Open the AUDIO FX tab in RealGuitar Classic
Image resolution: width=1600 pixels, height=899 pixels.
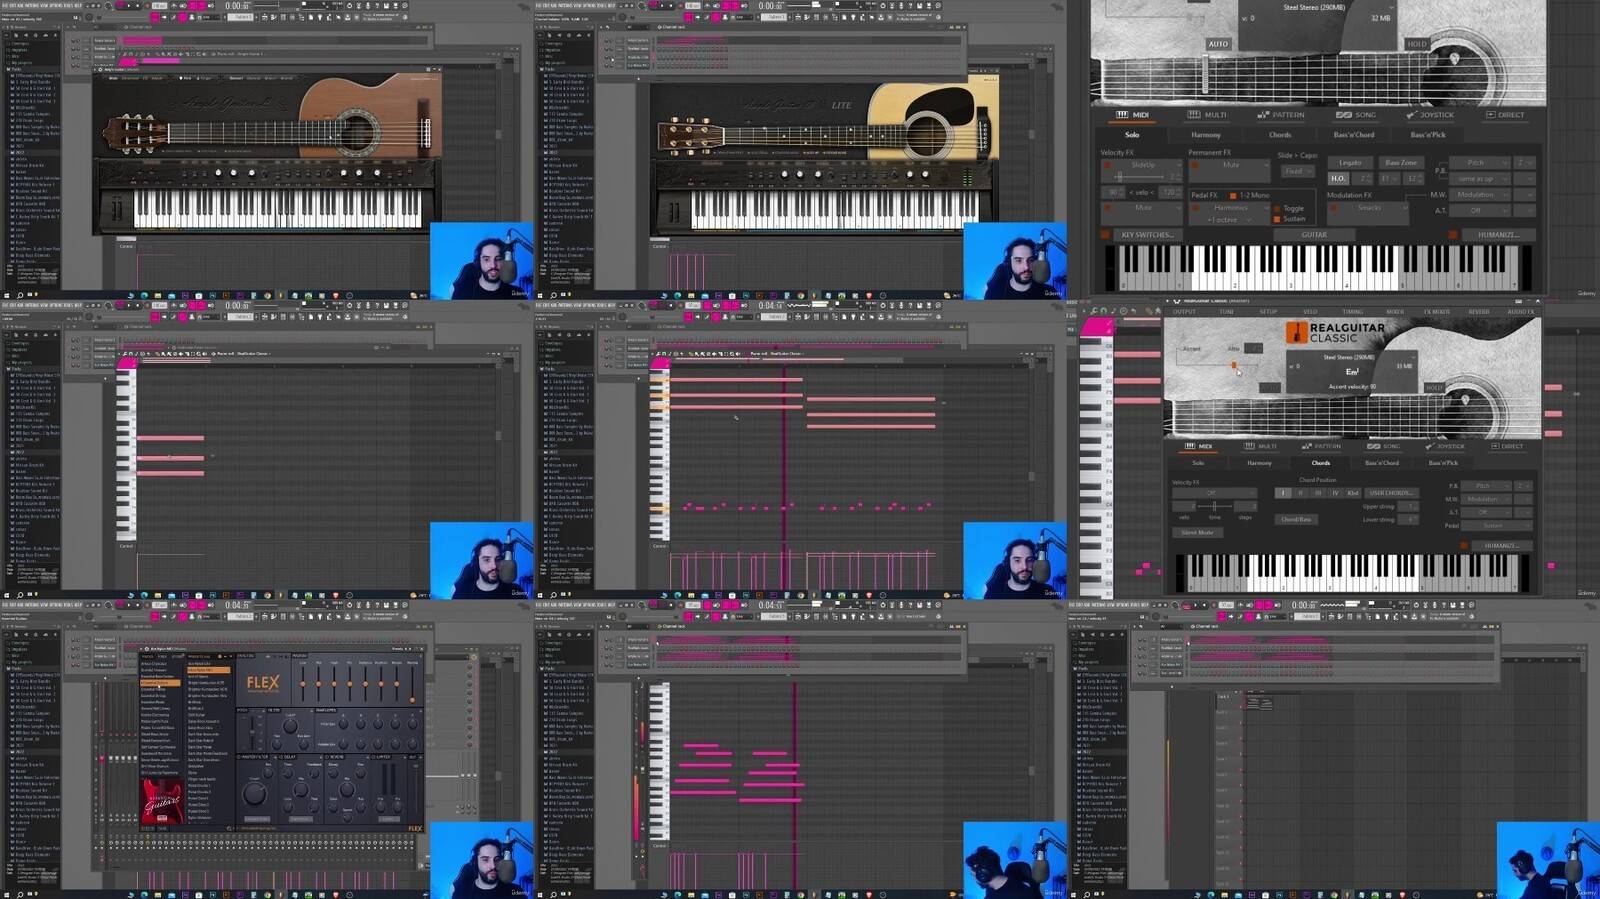1520,312
